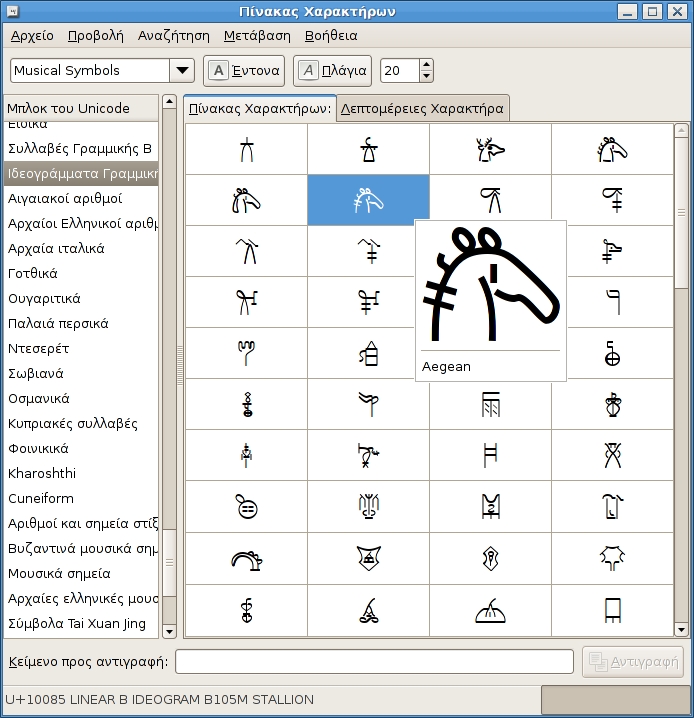Open the Musical Symbols font dropdown
This screenshot has height=718, width=694.
182,71
